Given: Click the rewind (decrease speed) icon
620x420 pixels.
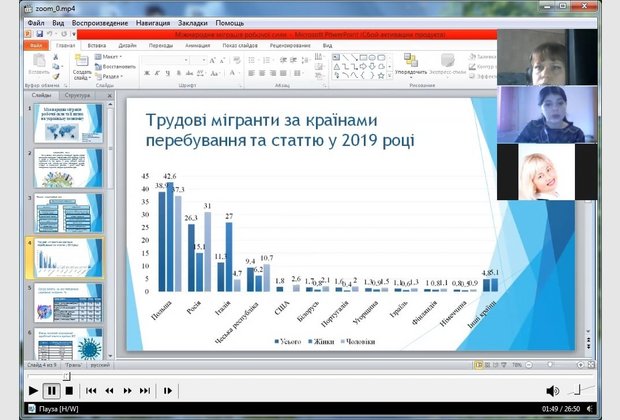Looking at the screenshot, I should (109, 391).
